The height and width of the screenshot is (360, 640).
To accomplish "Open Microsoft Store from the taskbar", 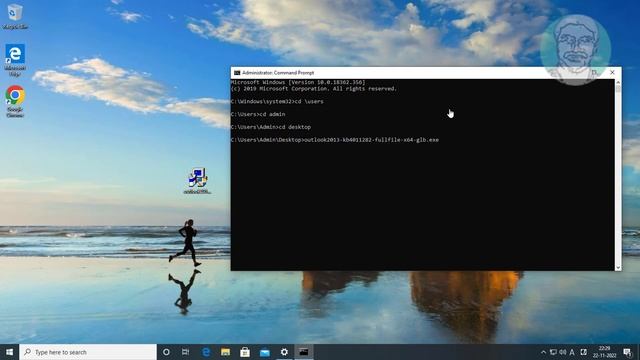I will tap(245, 352).
